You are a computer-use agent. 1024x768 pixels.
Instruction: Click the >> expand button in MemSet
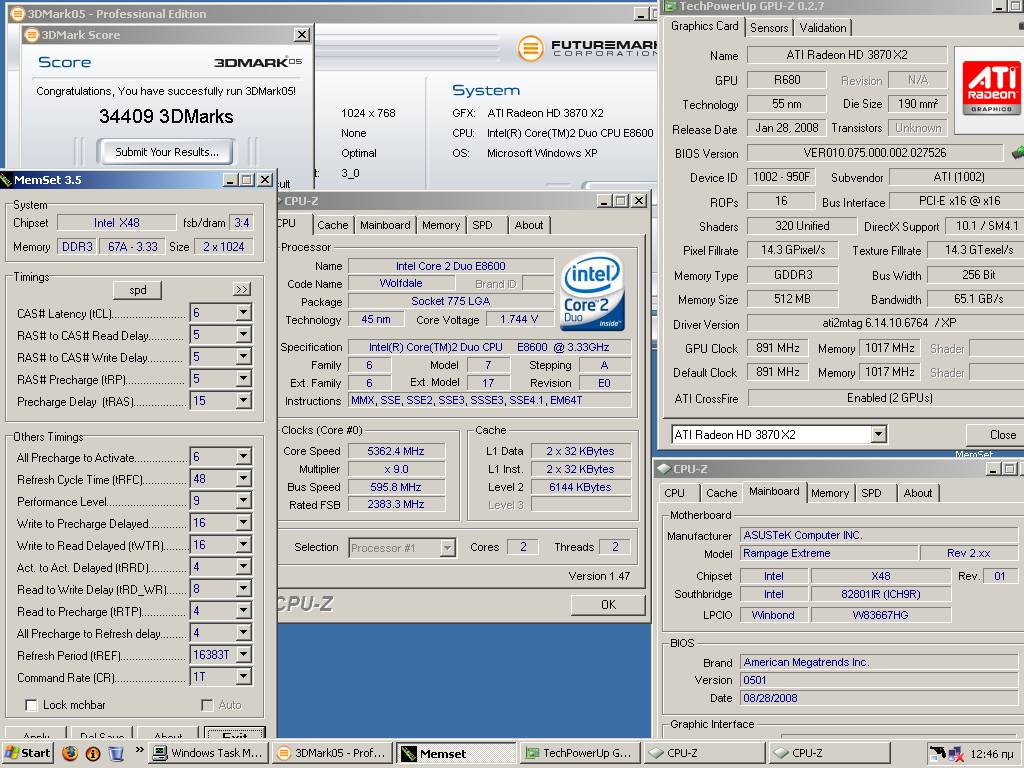coord(242,289)
